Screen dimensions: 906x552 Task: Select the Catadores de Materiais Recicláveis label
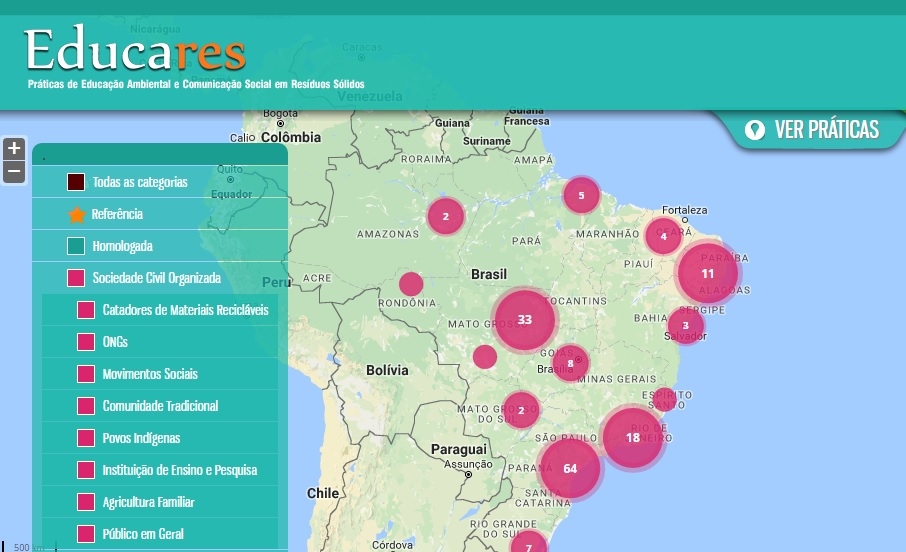[185, 310]
